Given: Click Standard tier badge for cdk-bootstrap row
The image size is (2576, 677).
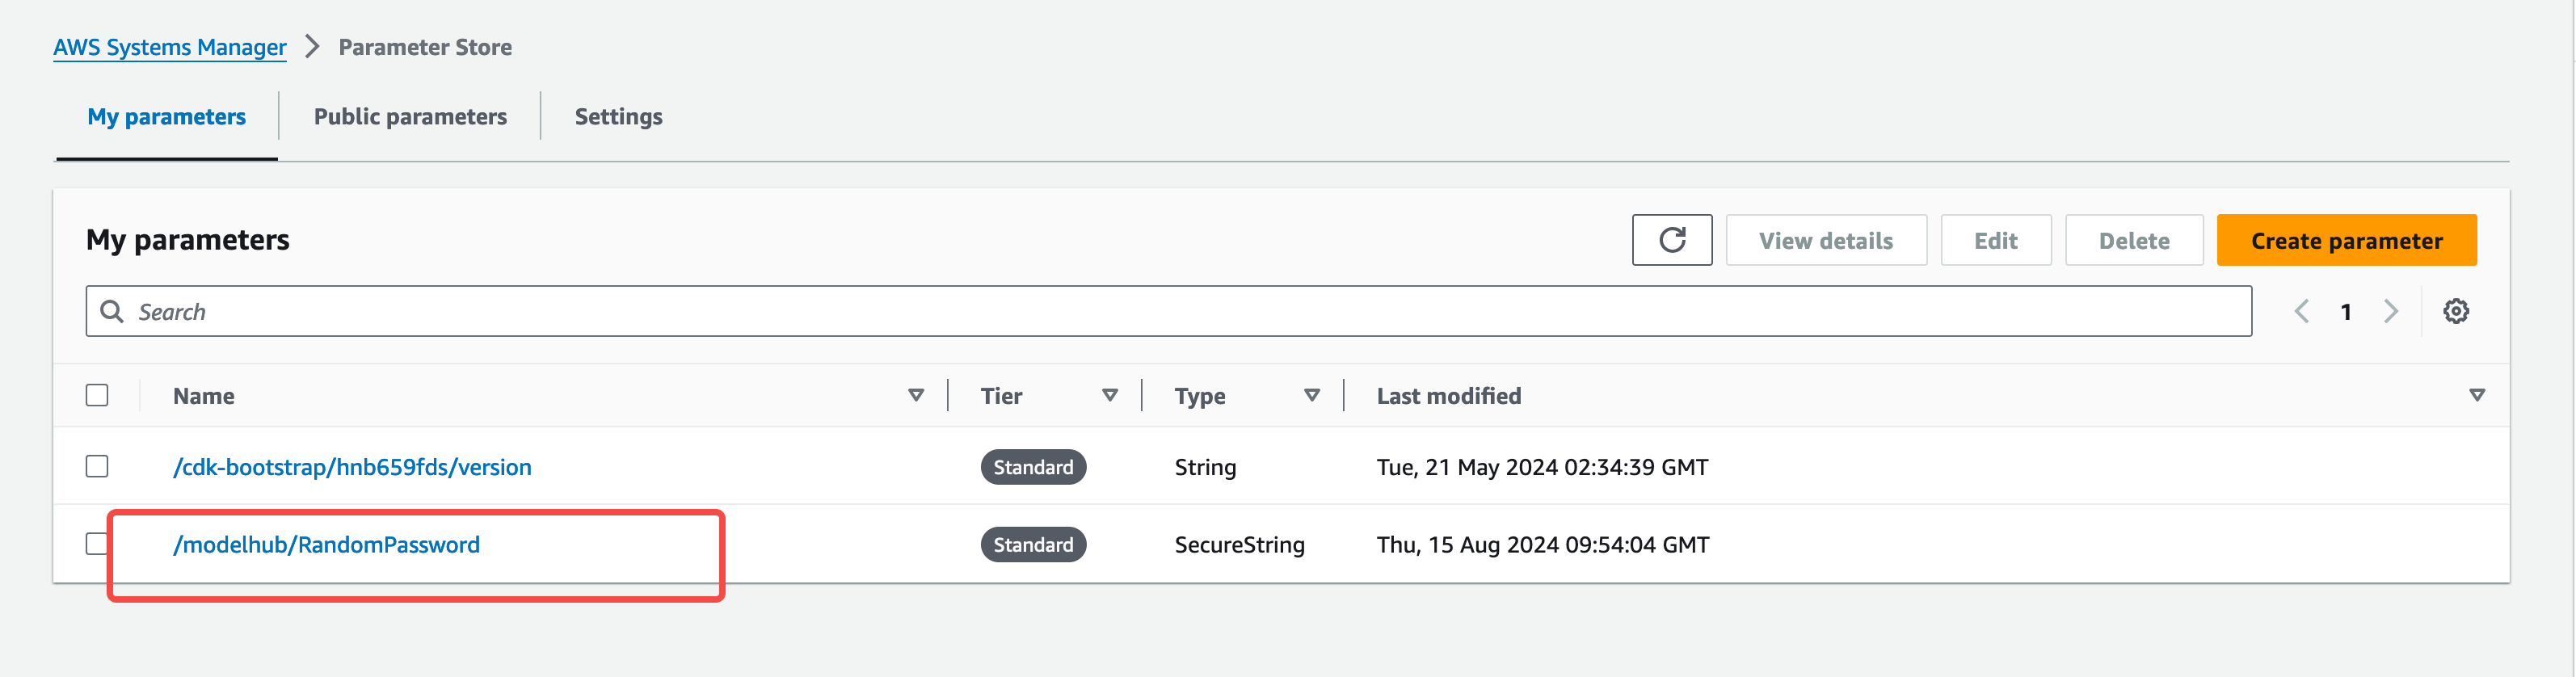Looking at the screenshot, I should [x=1033, y=467].
